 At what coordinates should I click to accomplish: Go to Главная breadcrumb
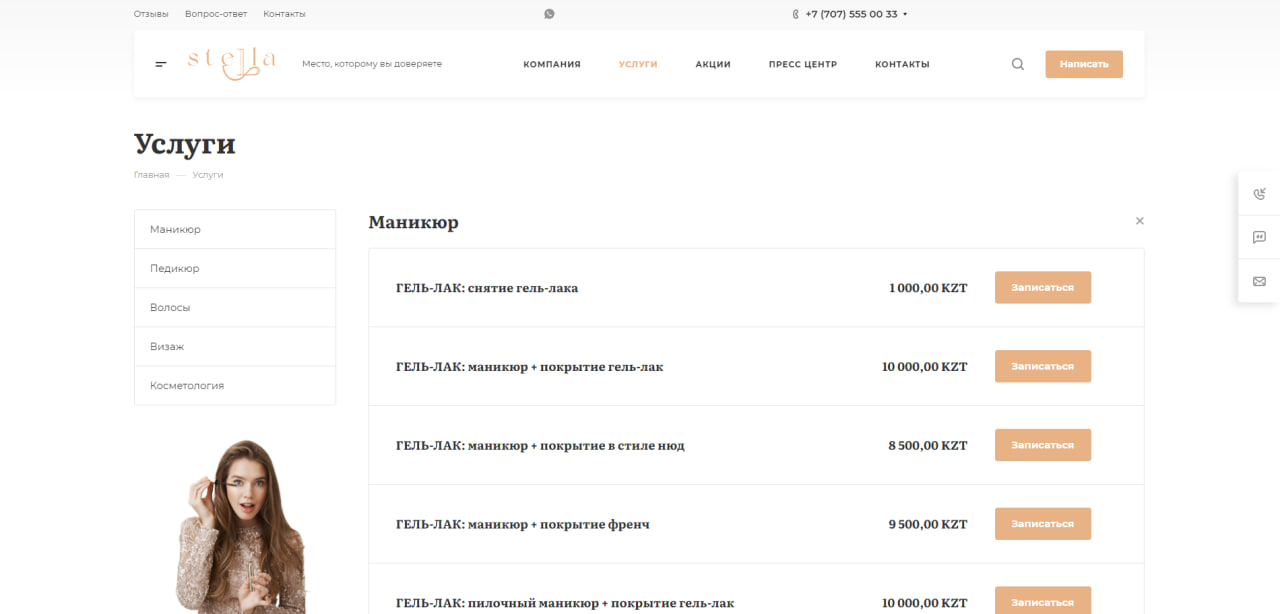click(x=152, y=174)
